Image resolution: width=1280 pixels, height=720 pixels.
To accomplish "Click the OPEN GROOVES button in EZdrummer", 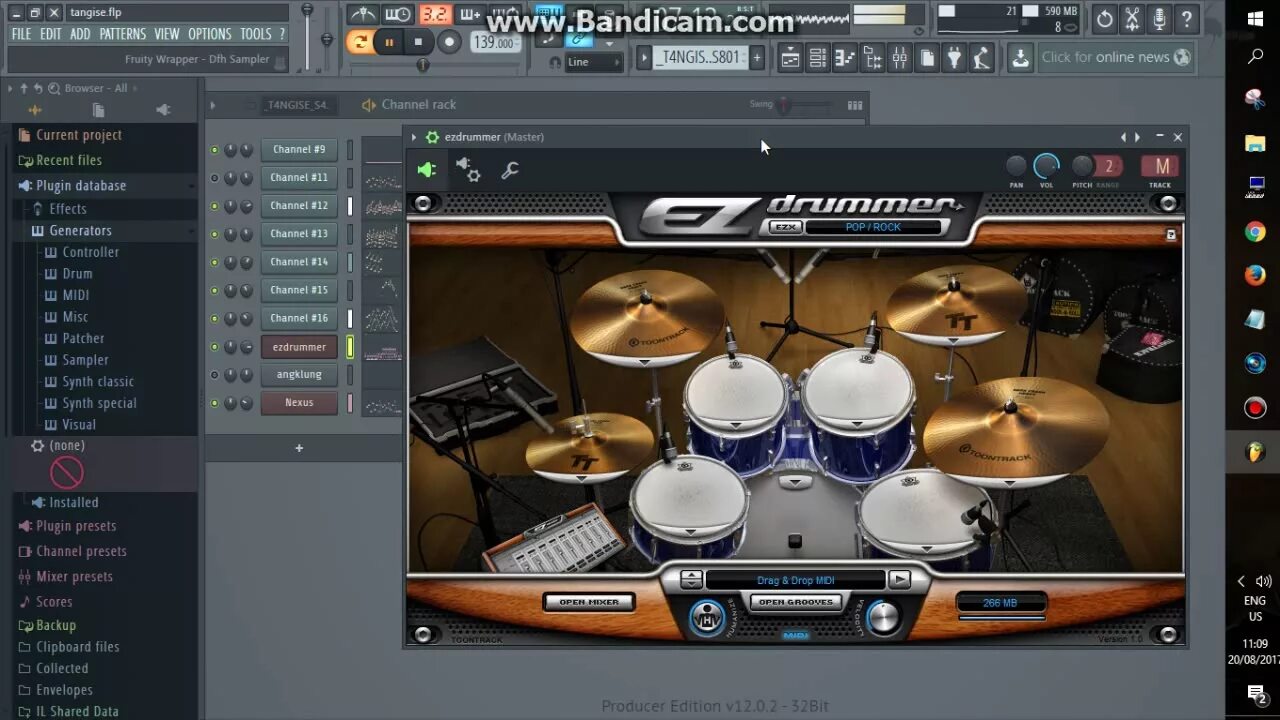I will [796, 602].
